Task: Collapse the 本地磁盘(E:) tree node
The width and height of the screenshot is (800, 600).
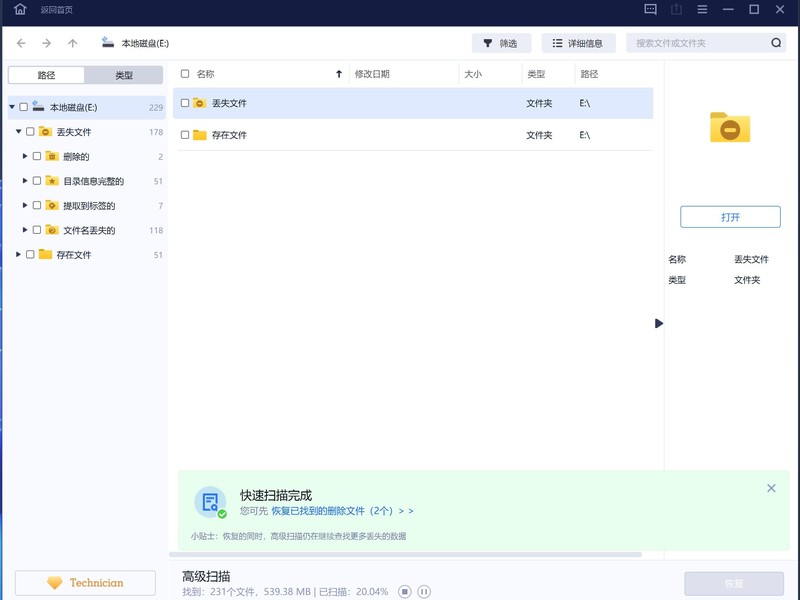Action: [12, 107]
